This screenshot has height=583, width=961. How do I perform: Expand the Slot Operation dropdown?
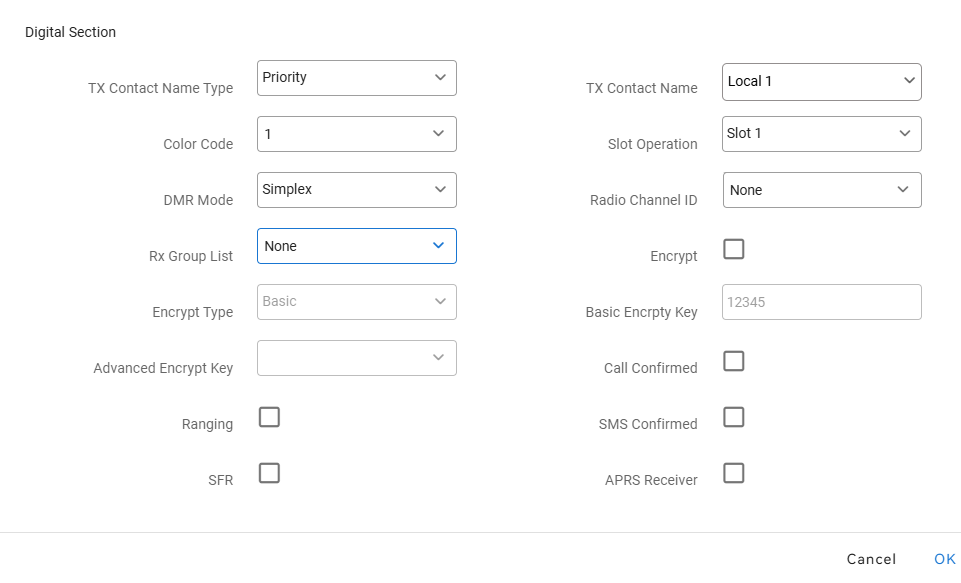click(x=821, y=134)
